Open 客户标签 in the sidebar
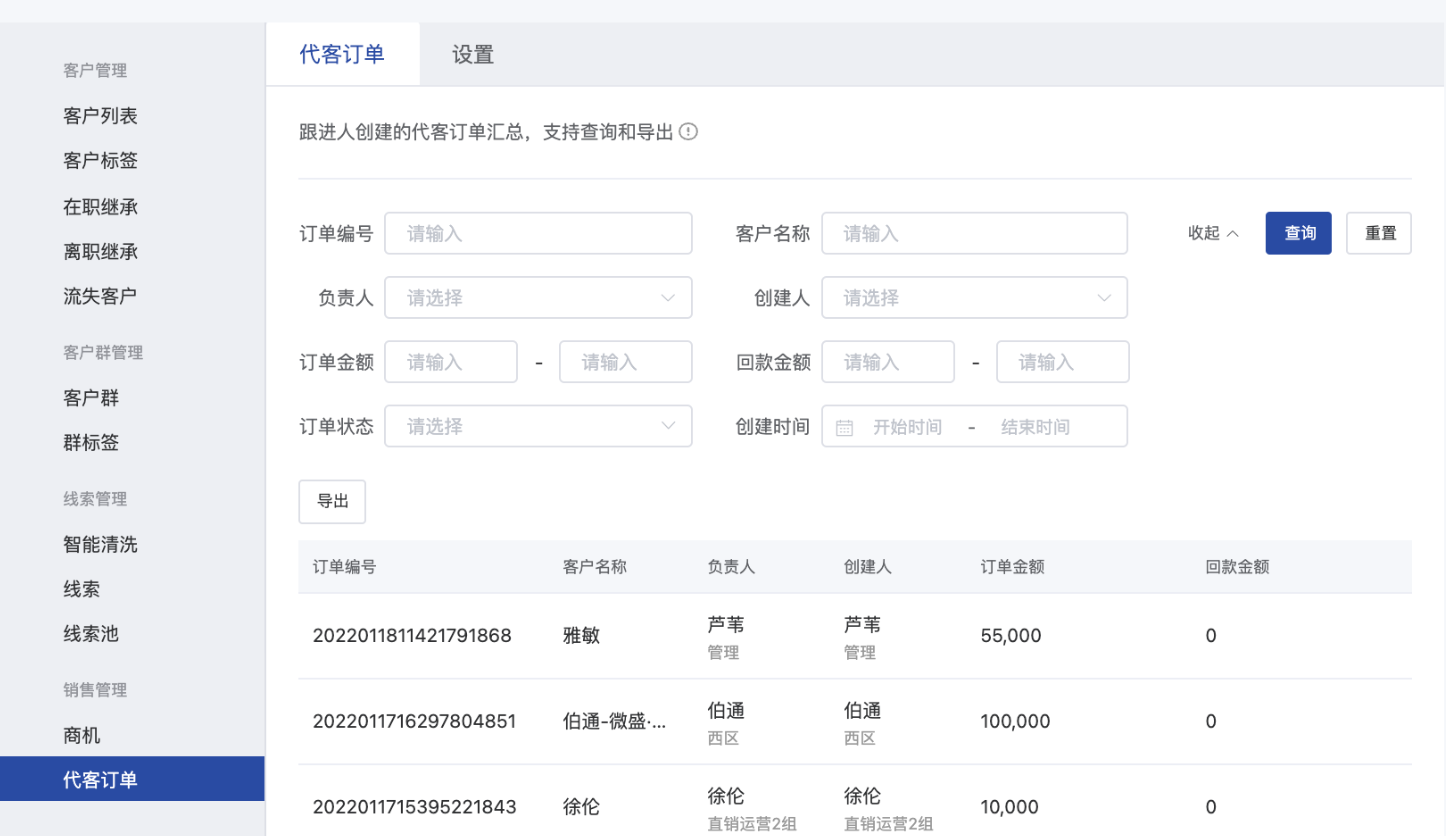 100,161
